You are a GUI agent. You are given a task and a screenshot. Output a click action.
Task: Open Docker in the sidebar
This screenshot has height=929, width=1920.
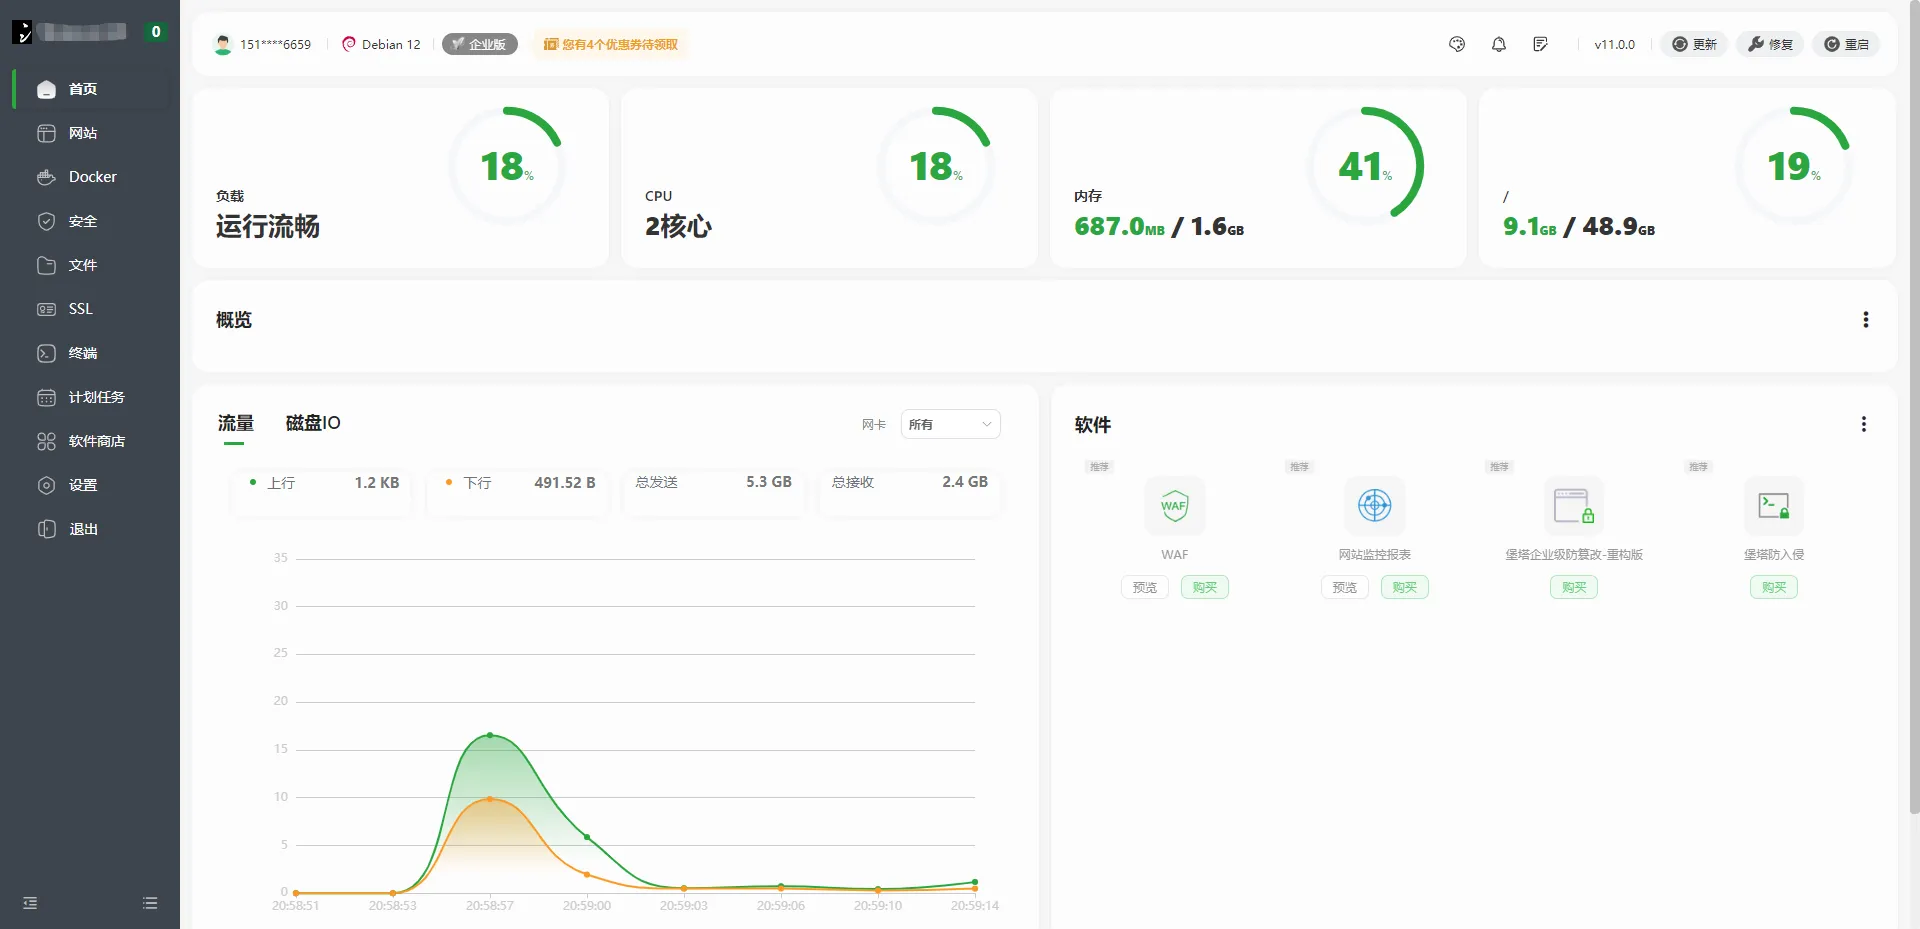[92, 177]
